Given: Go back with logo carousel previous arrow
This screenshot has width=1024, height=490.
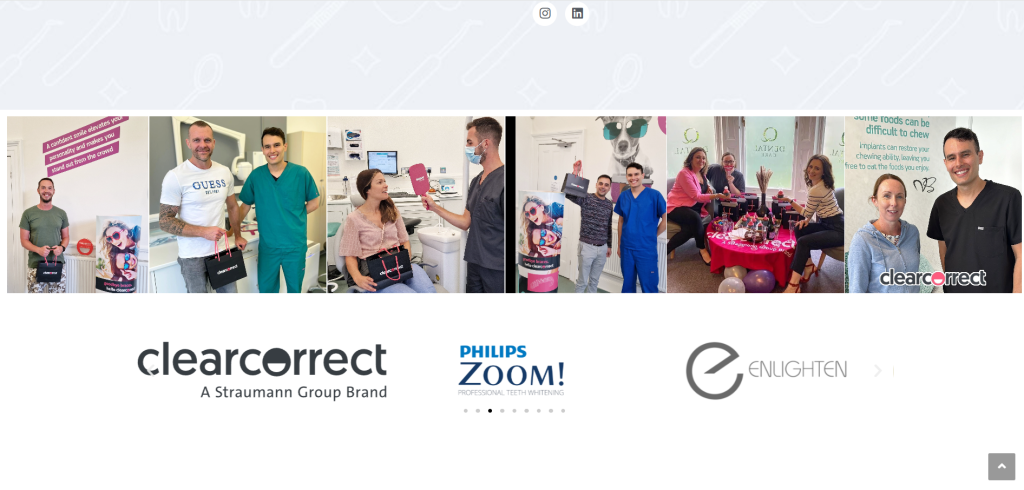Looking at the screenshot, I should tap(151, 371).
